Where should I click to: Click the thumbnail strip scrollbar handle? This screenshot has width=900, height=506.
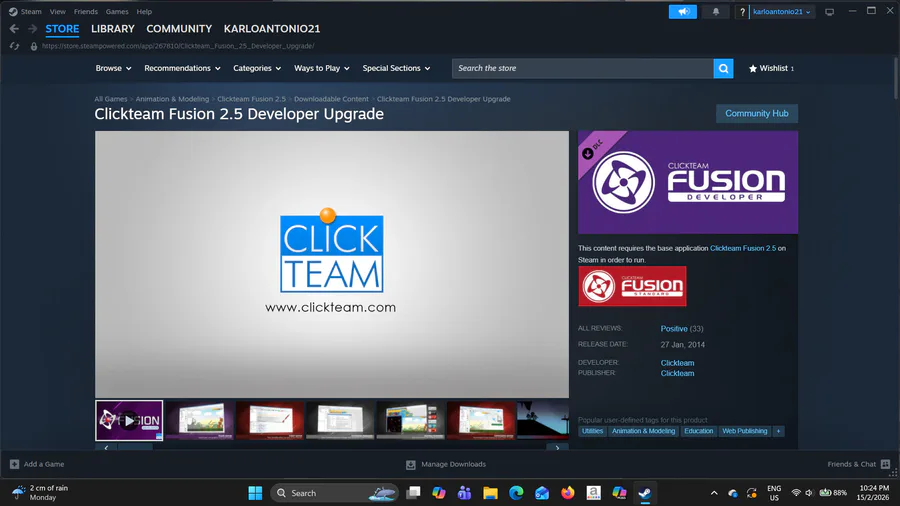135,447
